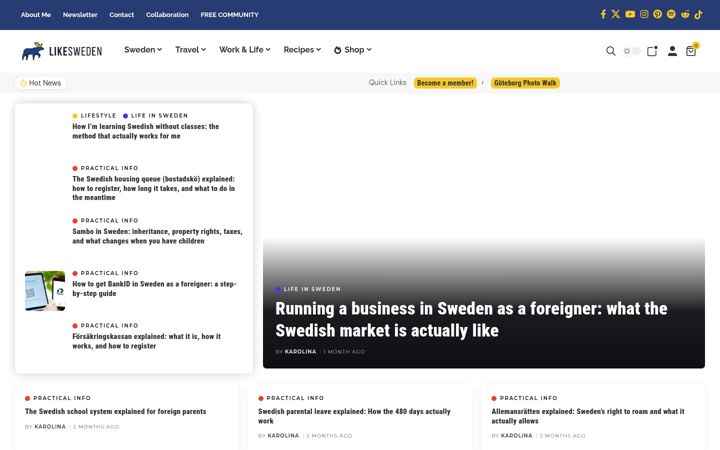The image size is (720, 450).
Task: Click KAROLINA author under Allemansrätten article
Action: pyautogui.click(x=517, y=436)
